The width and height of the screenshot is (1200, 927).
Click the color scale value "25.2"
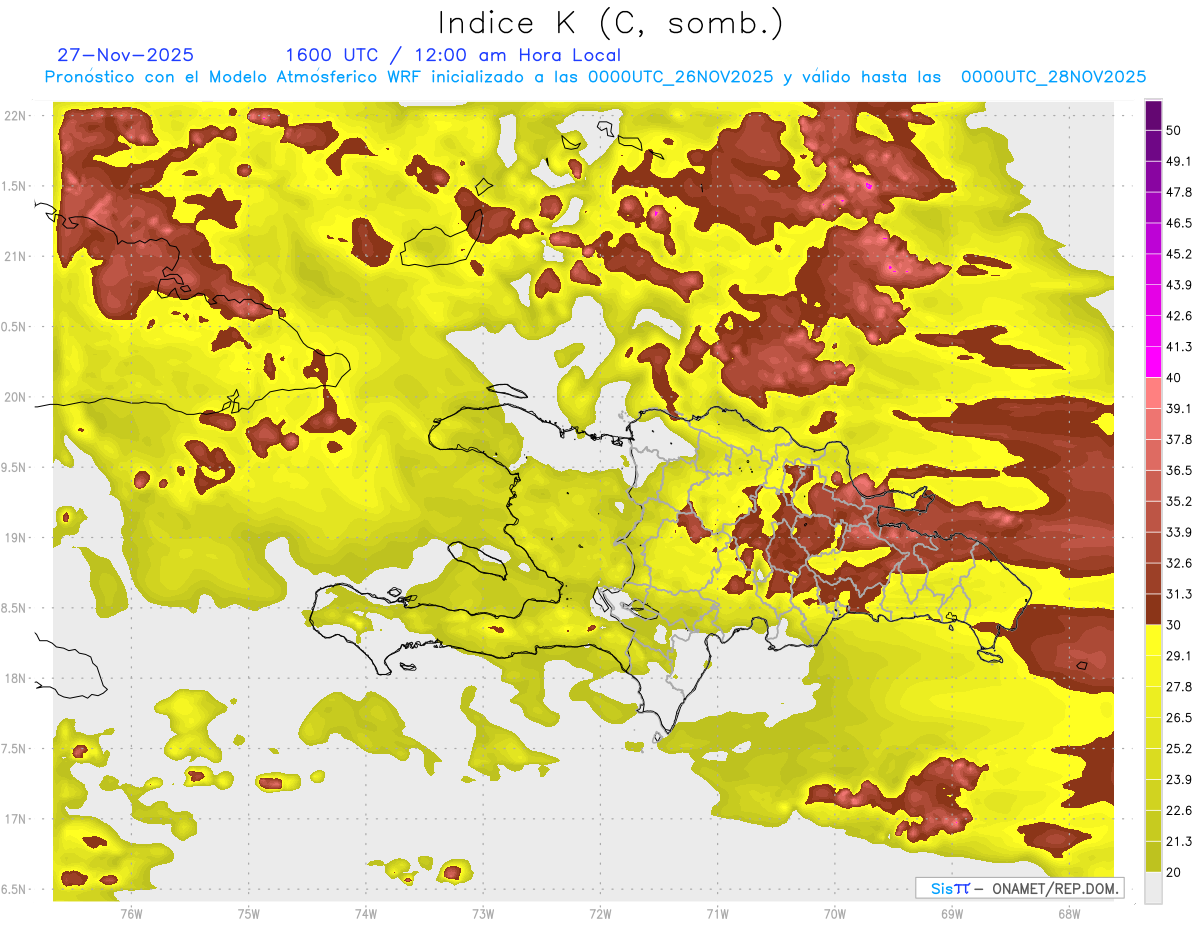1179,749
